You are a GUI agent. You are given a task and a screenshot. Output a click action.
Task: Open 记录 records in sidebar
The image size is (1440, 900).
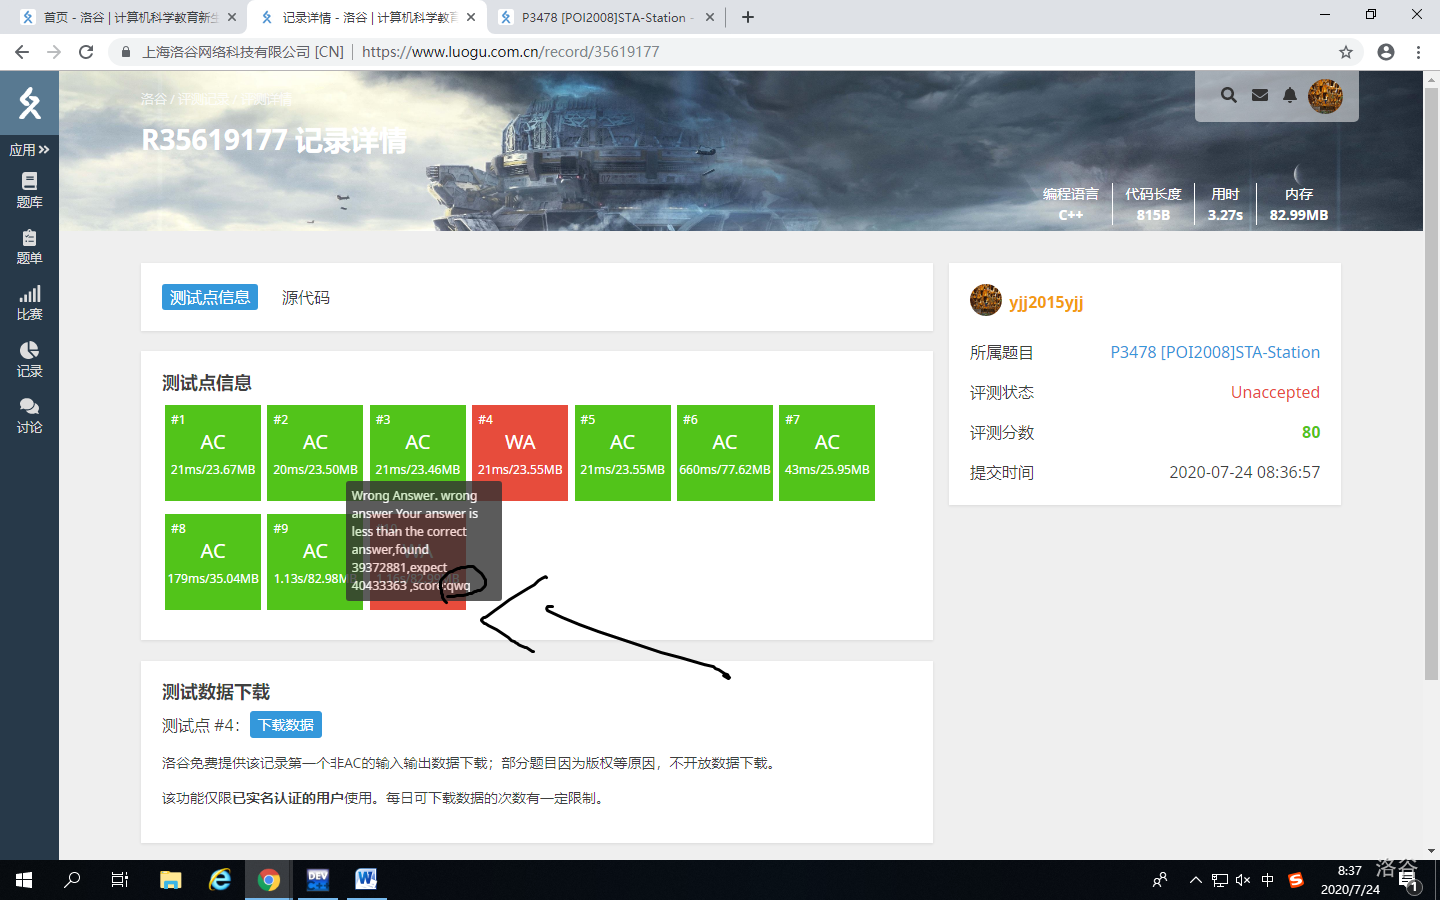pos(29,359)
